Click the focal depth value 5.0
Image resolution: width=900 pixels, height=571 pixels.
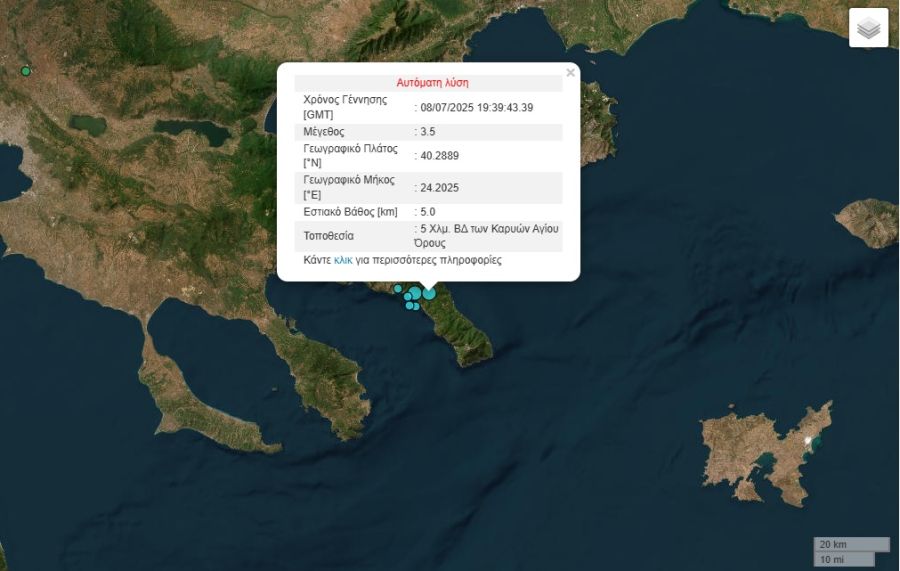[428, 212]
